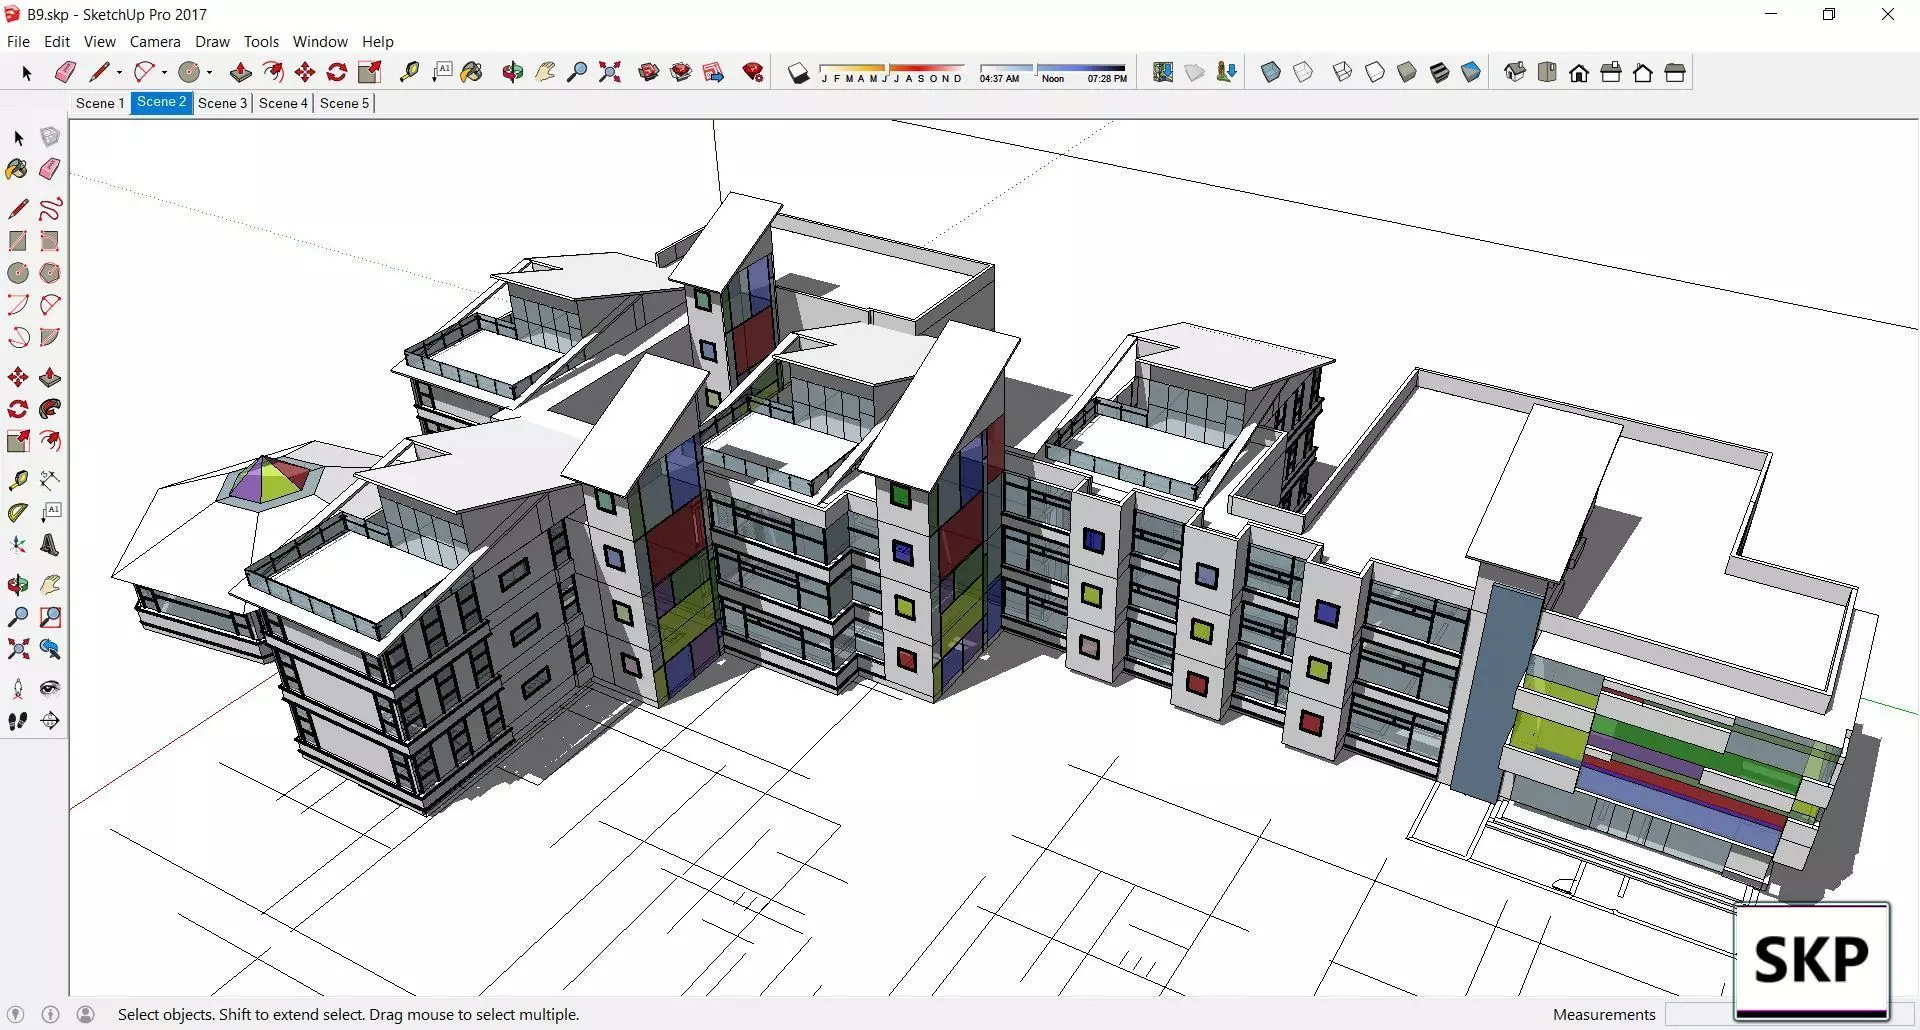Viewport: 1920px width, 1030px height.
Task: Switch to Scene 4 tab
Action: (283, 103)
